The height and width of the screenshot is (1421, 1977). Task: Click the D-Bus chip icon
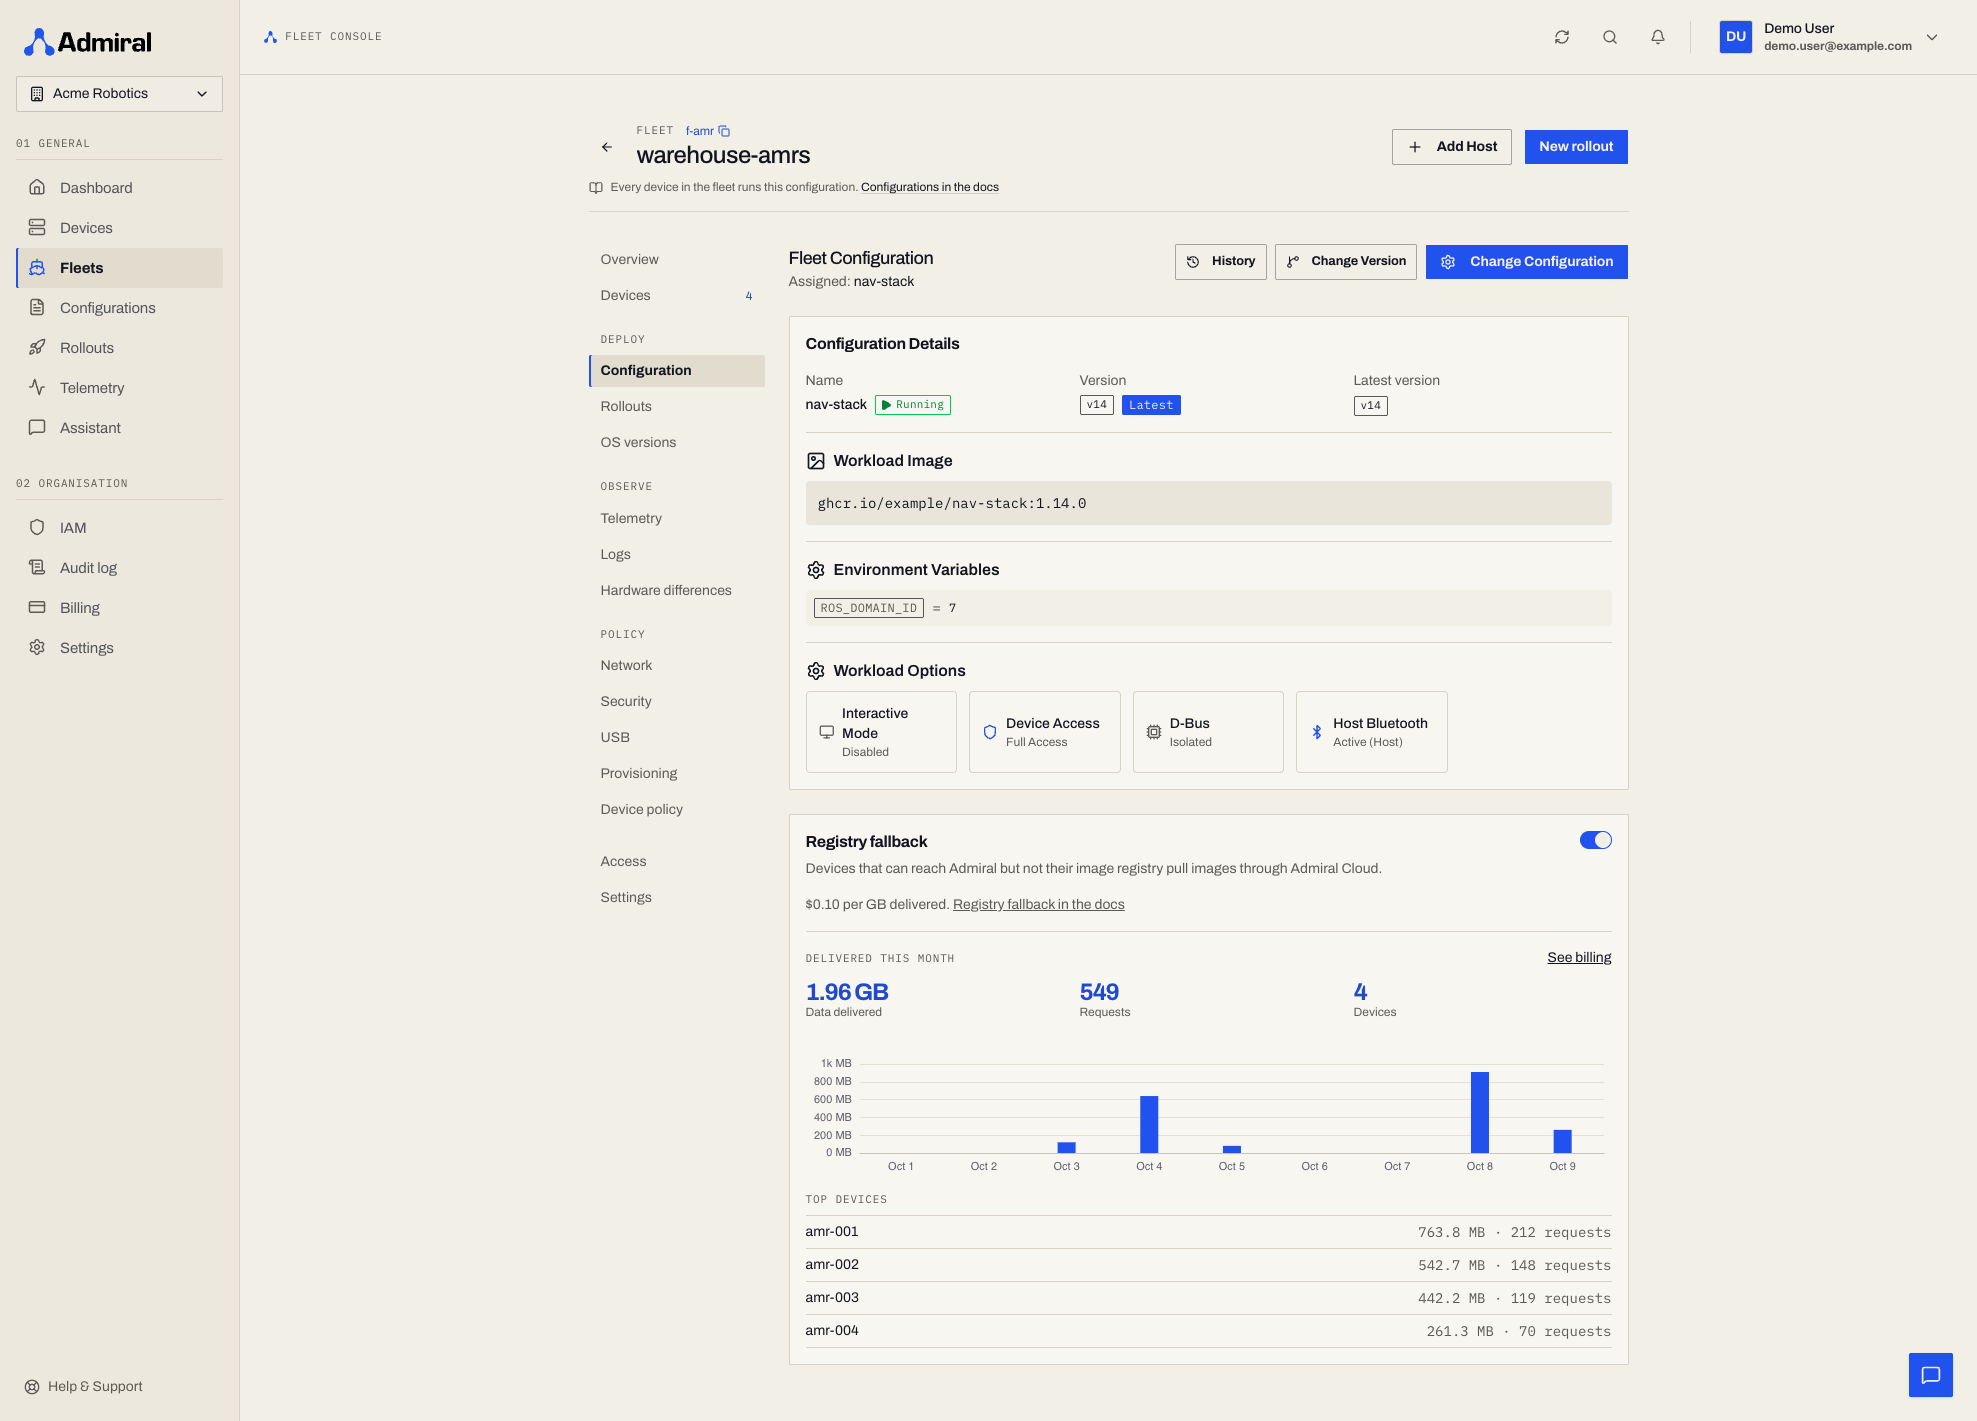(x=1154, y=732)
